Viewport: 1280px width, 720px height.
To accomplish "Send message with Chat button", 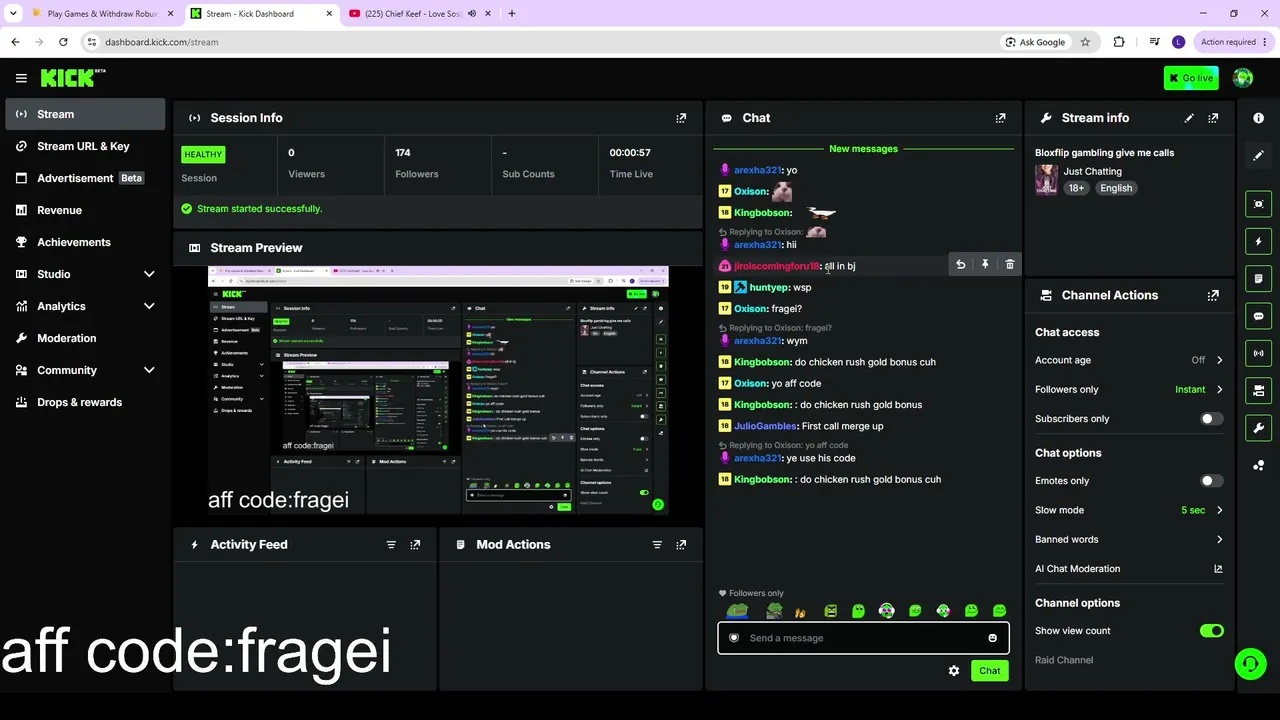I will [989, 671].
